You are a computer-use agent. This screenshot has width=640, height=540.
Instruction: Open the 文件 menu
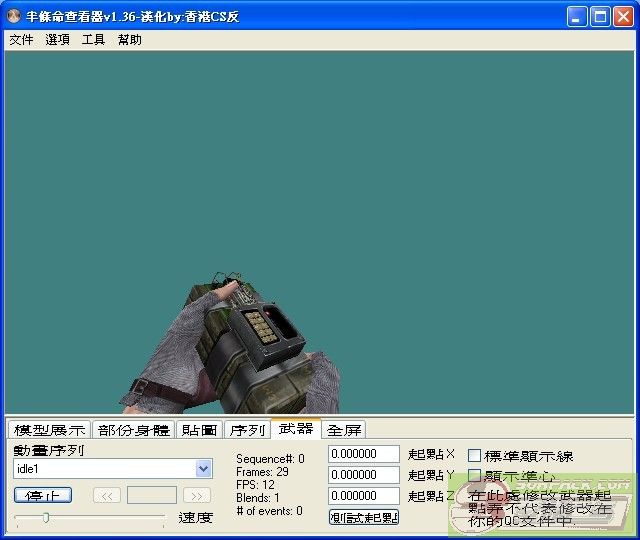(21, 40)
